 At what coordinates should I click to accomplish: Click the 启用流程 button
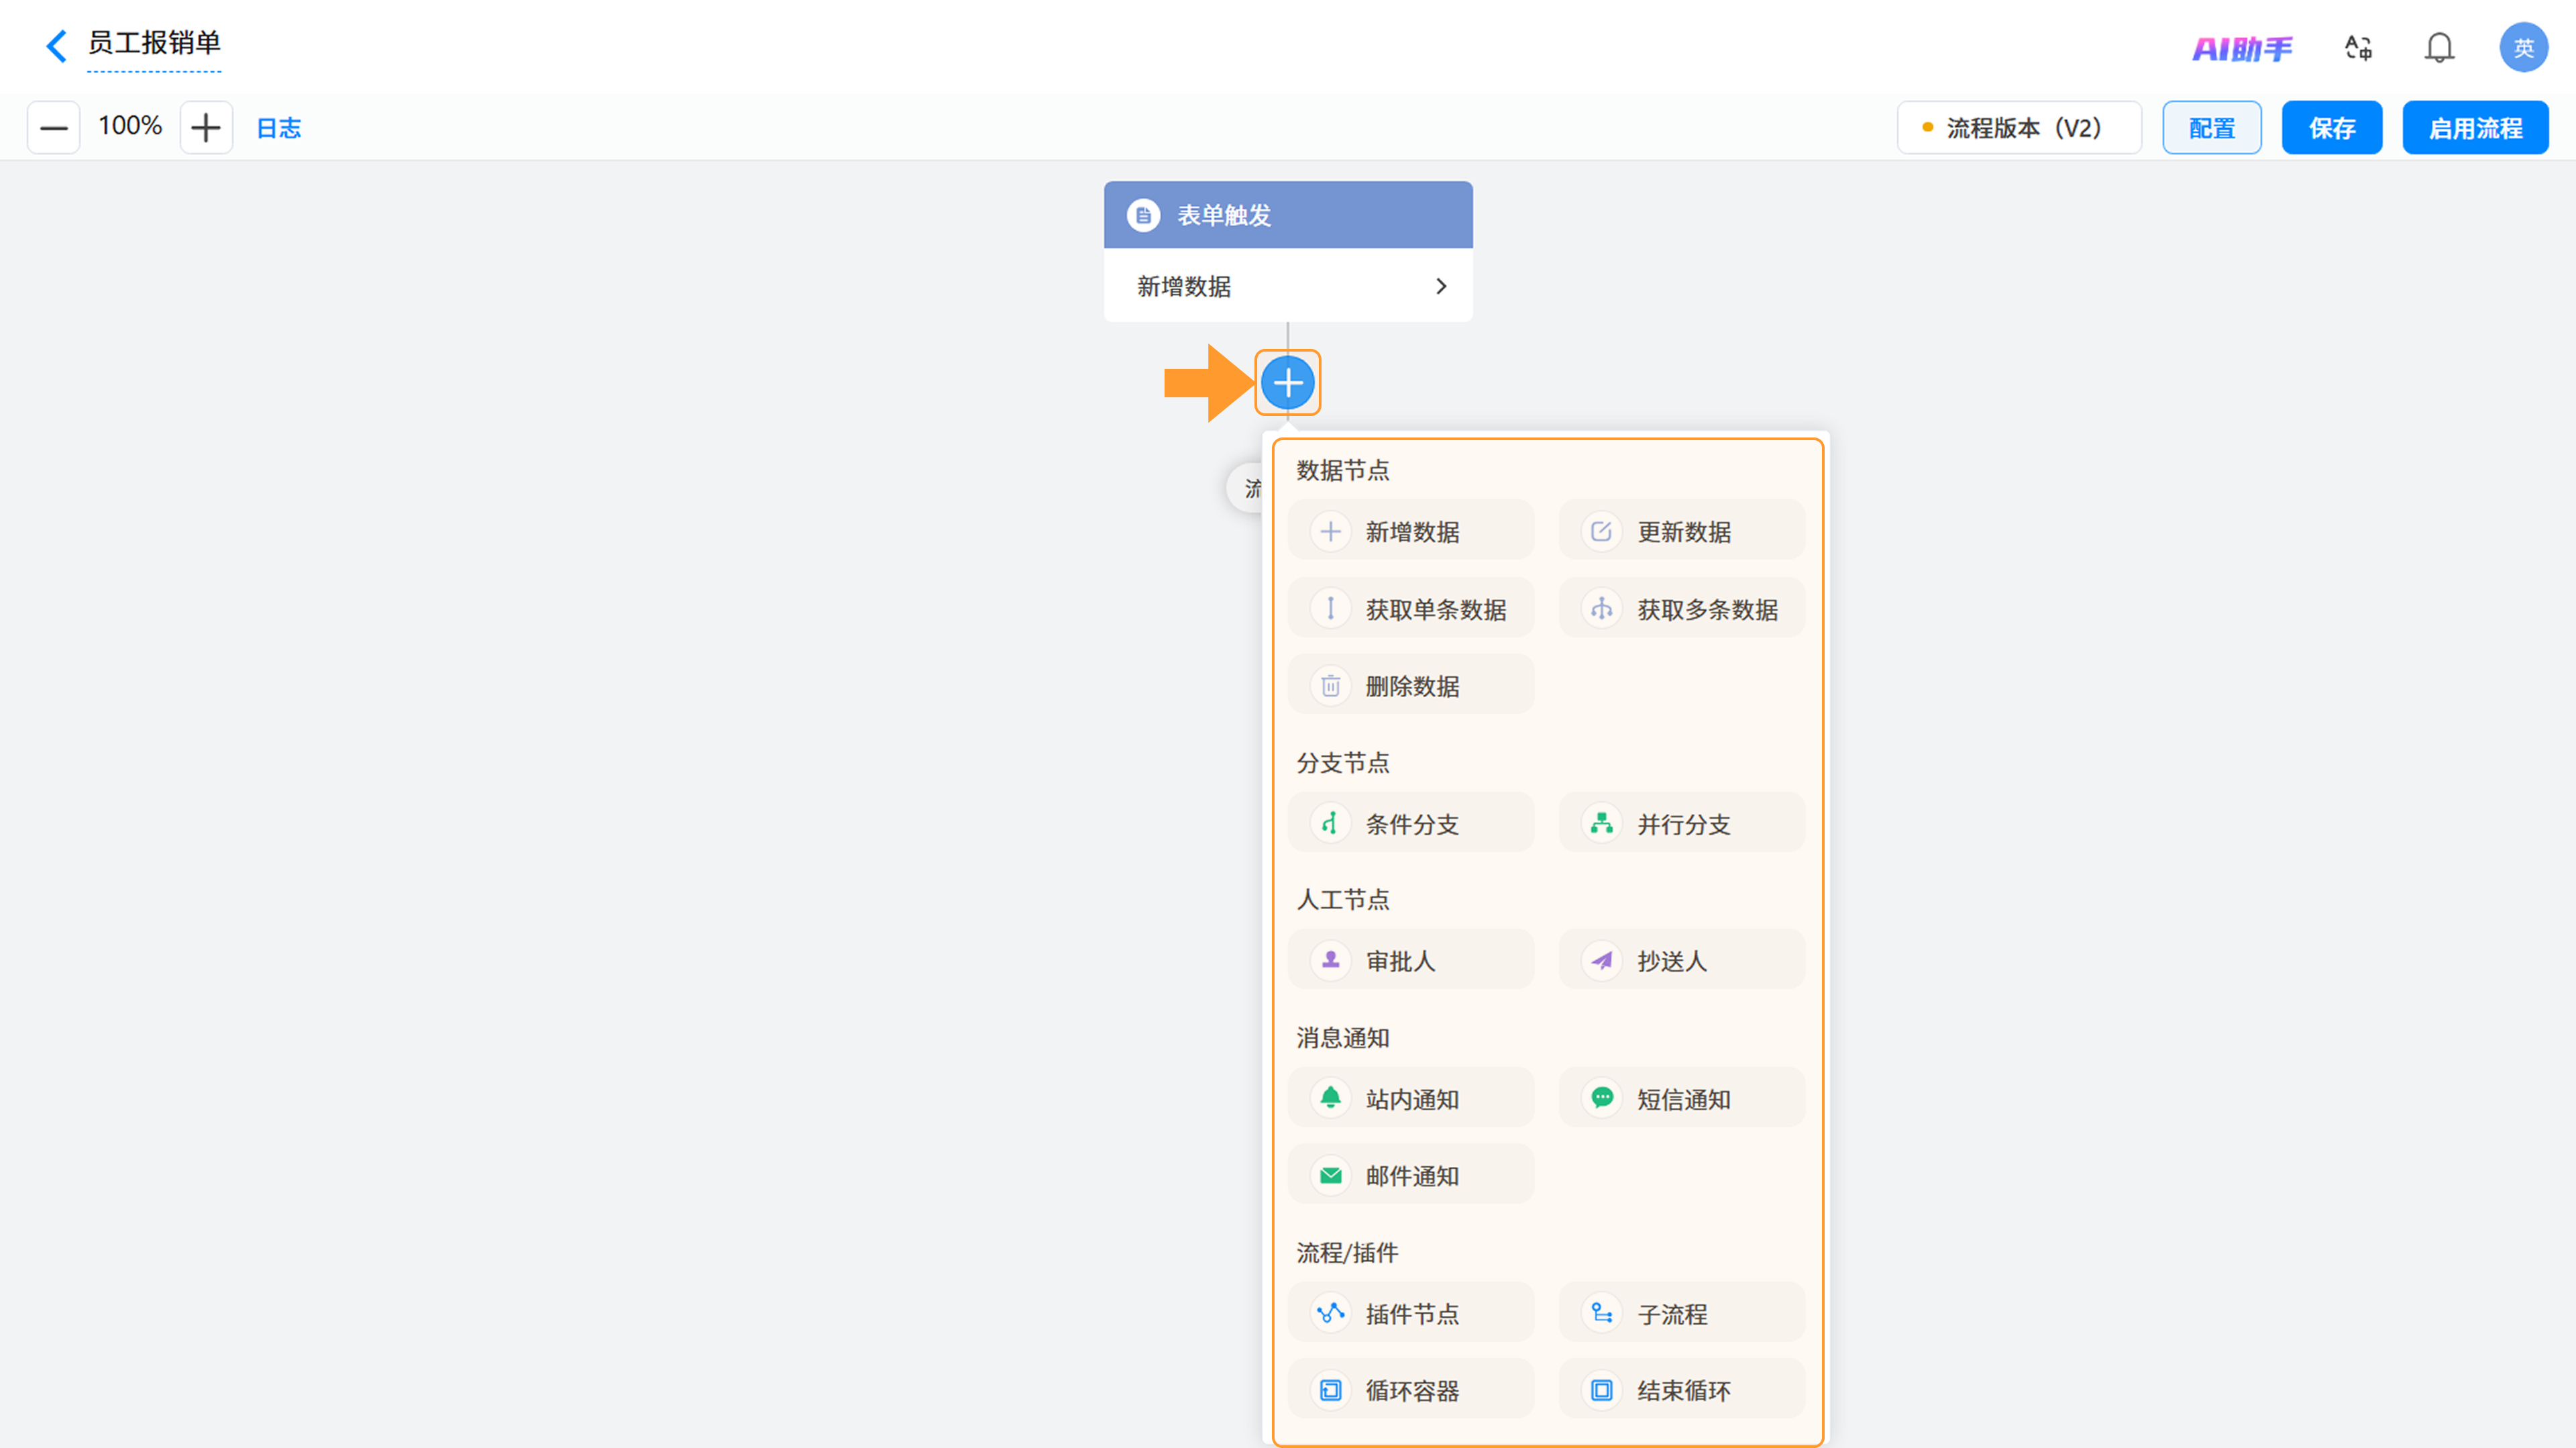[2475, 128]
